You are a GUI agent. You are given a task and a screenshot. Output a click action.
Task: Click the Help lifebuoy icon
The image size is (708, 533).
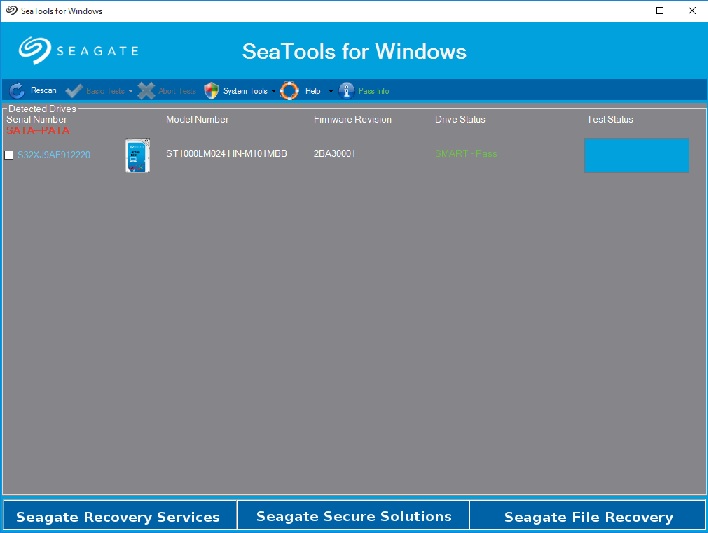click(289, 91)
